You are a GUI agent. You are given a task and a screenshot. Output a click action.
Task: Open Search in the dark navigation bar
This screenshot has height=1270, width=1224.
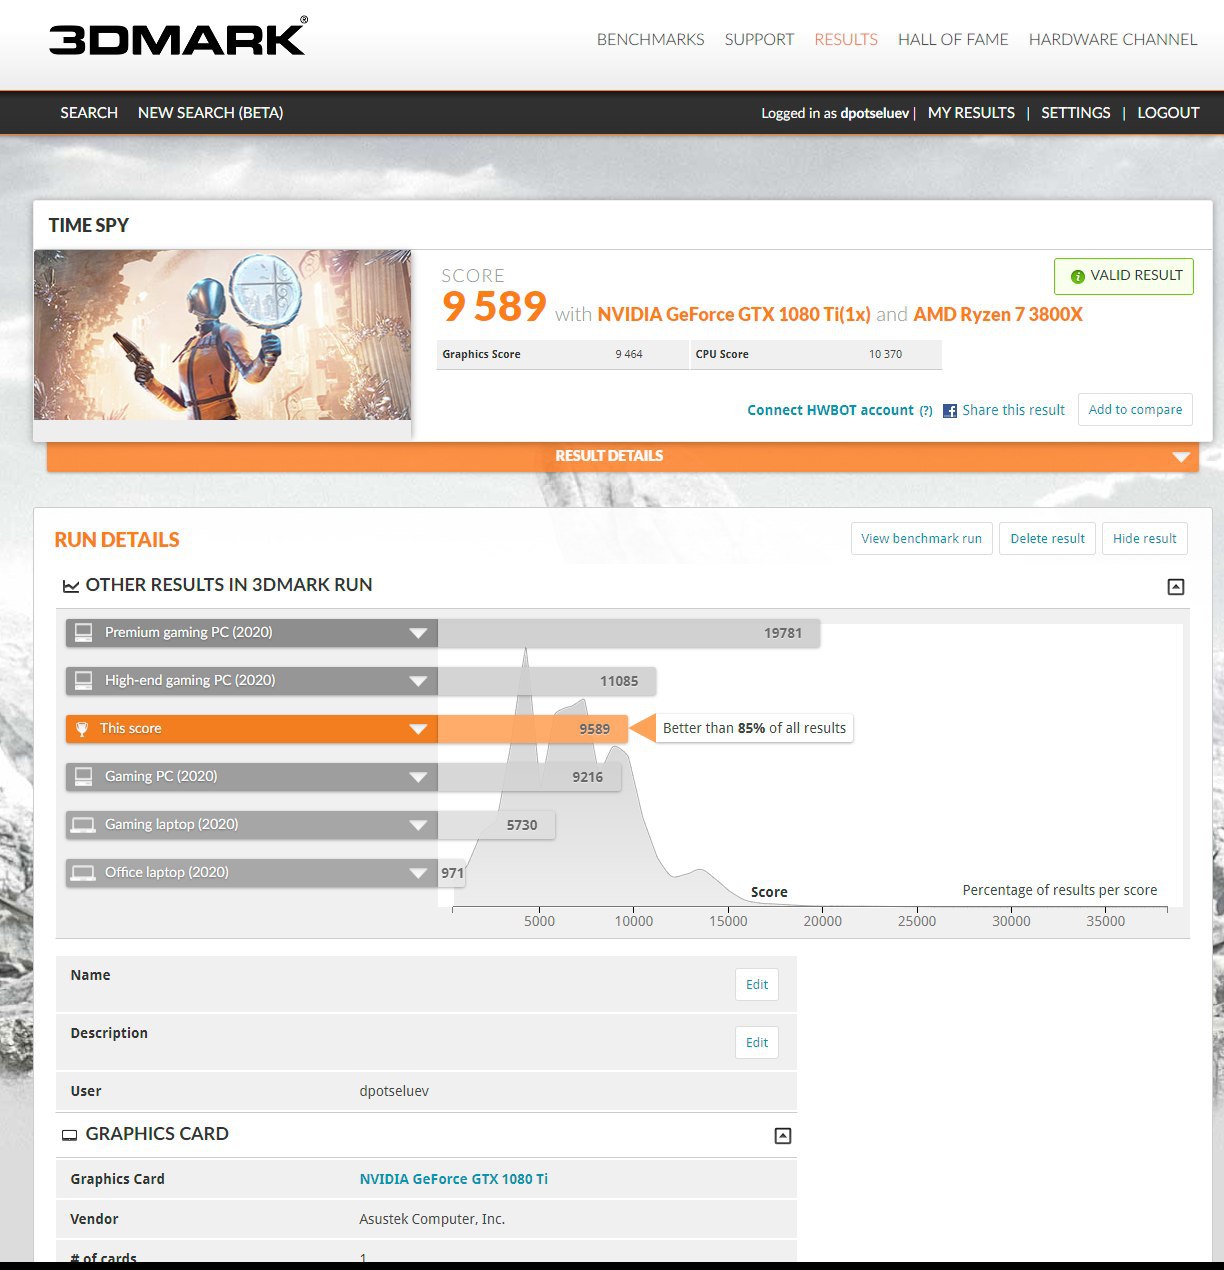tap(89, 113)
